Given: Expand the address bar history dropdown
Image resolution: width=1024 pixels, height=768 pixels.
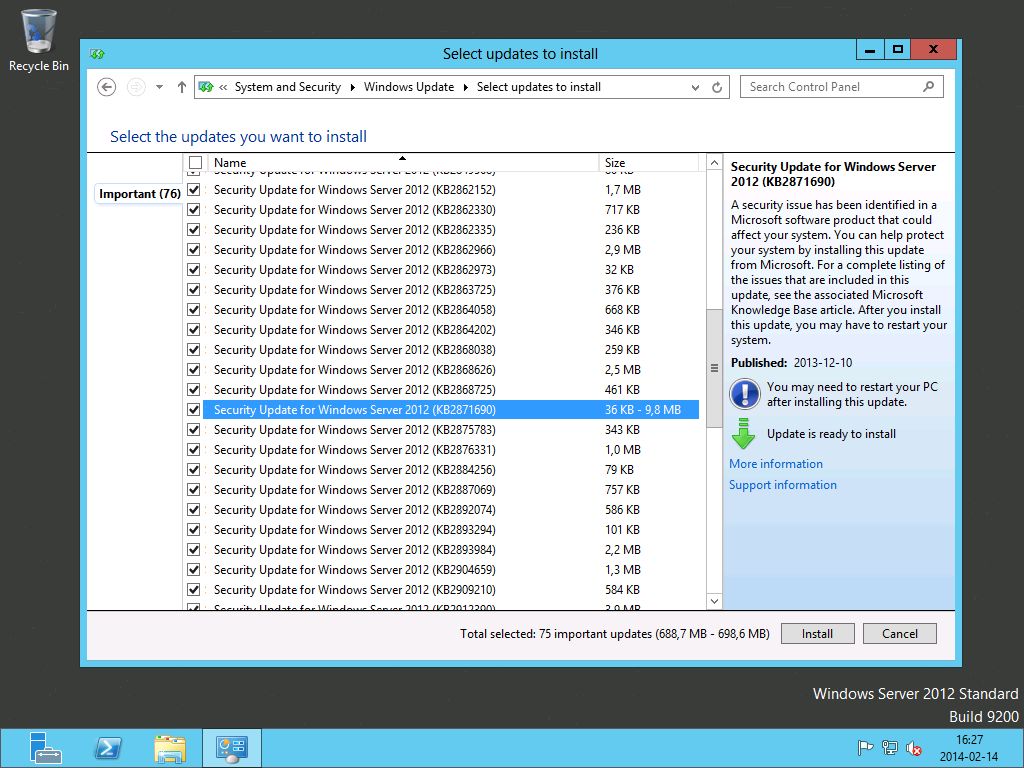Looking at the screenshot, I should click(x=695, y=88).
